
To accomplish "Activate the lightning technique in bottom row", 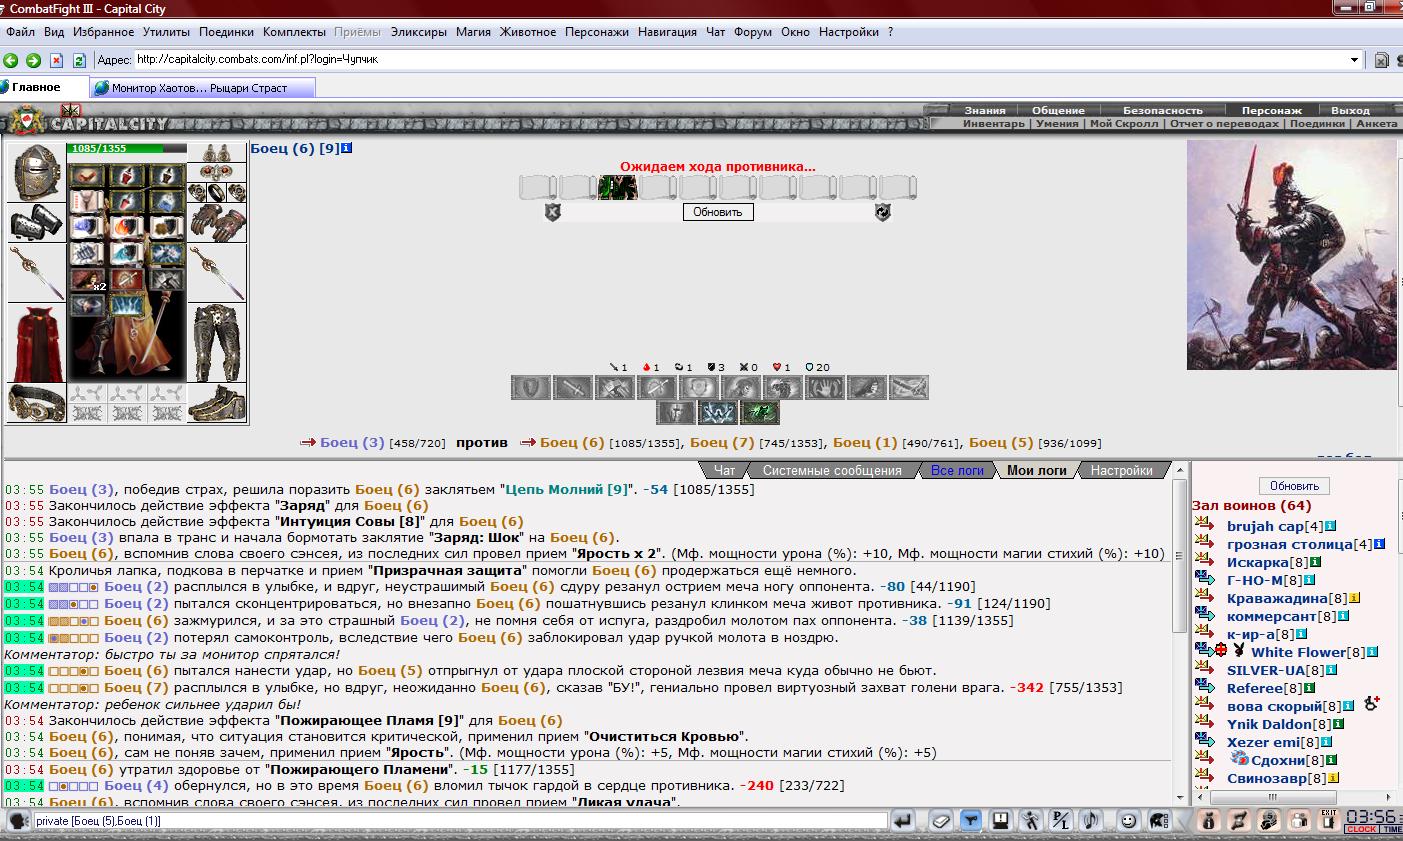I will coord(717,412).
